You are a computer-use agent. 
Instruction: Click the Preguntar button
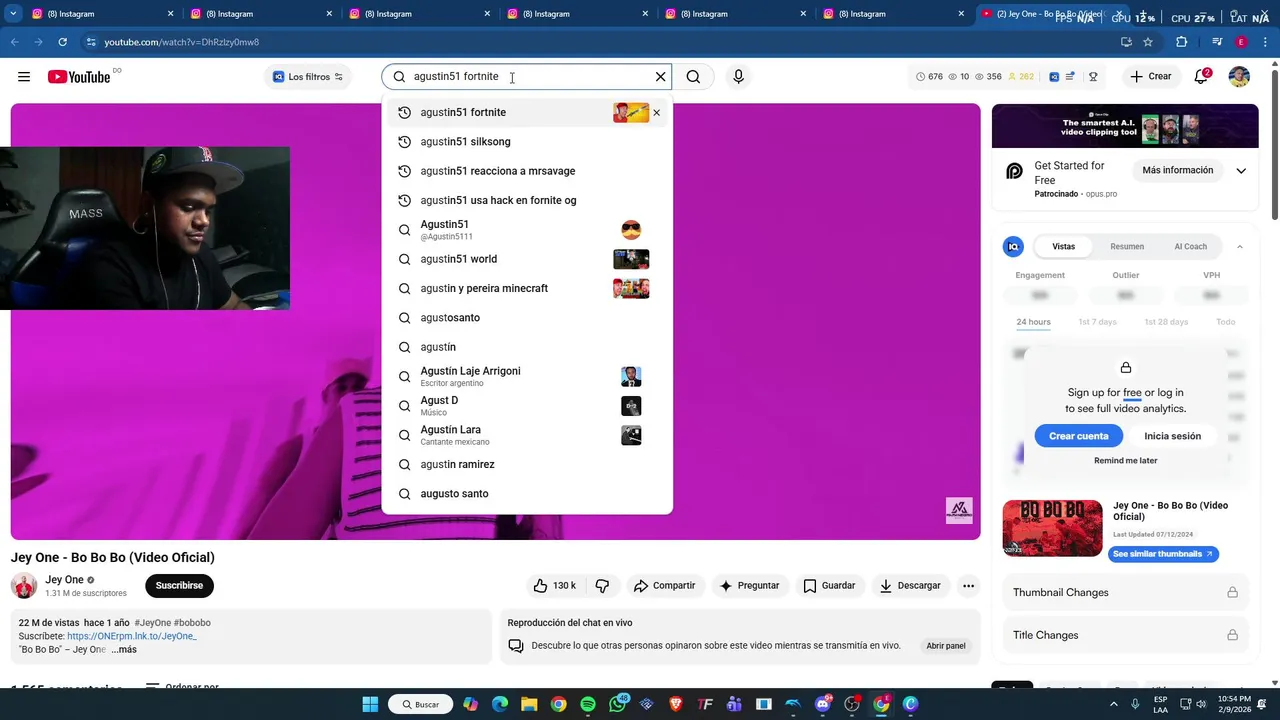point(749,586)
